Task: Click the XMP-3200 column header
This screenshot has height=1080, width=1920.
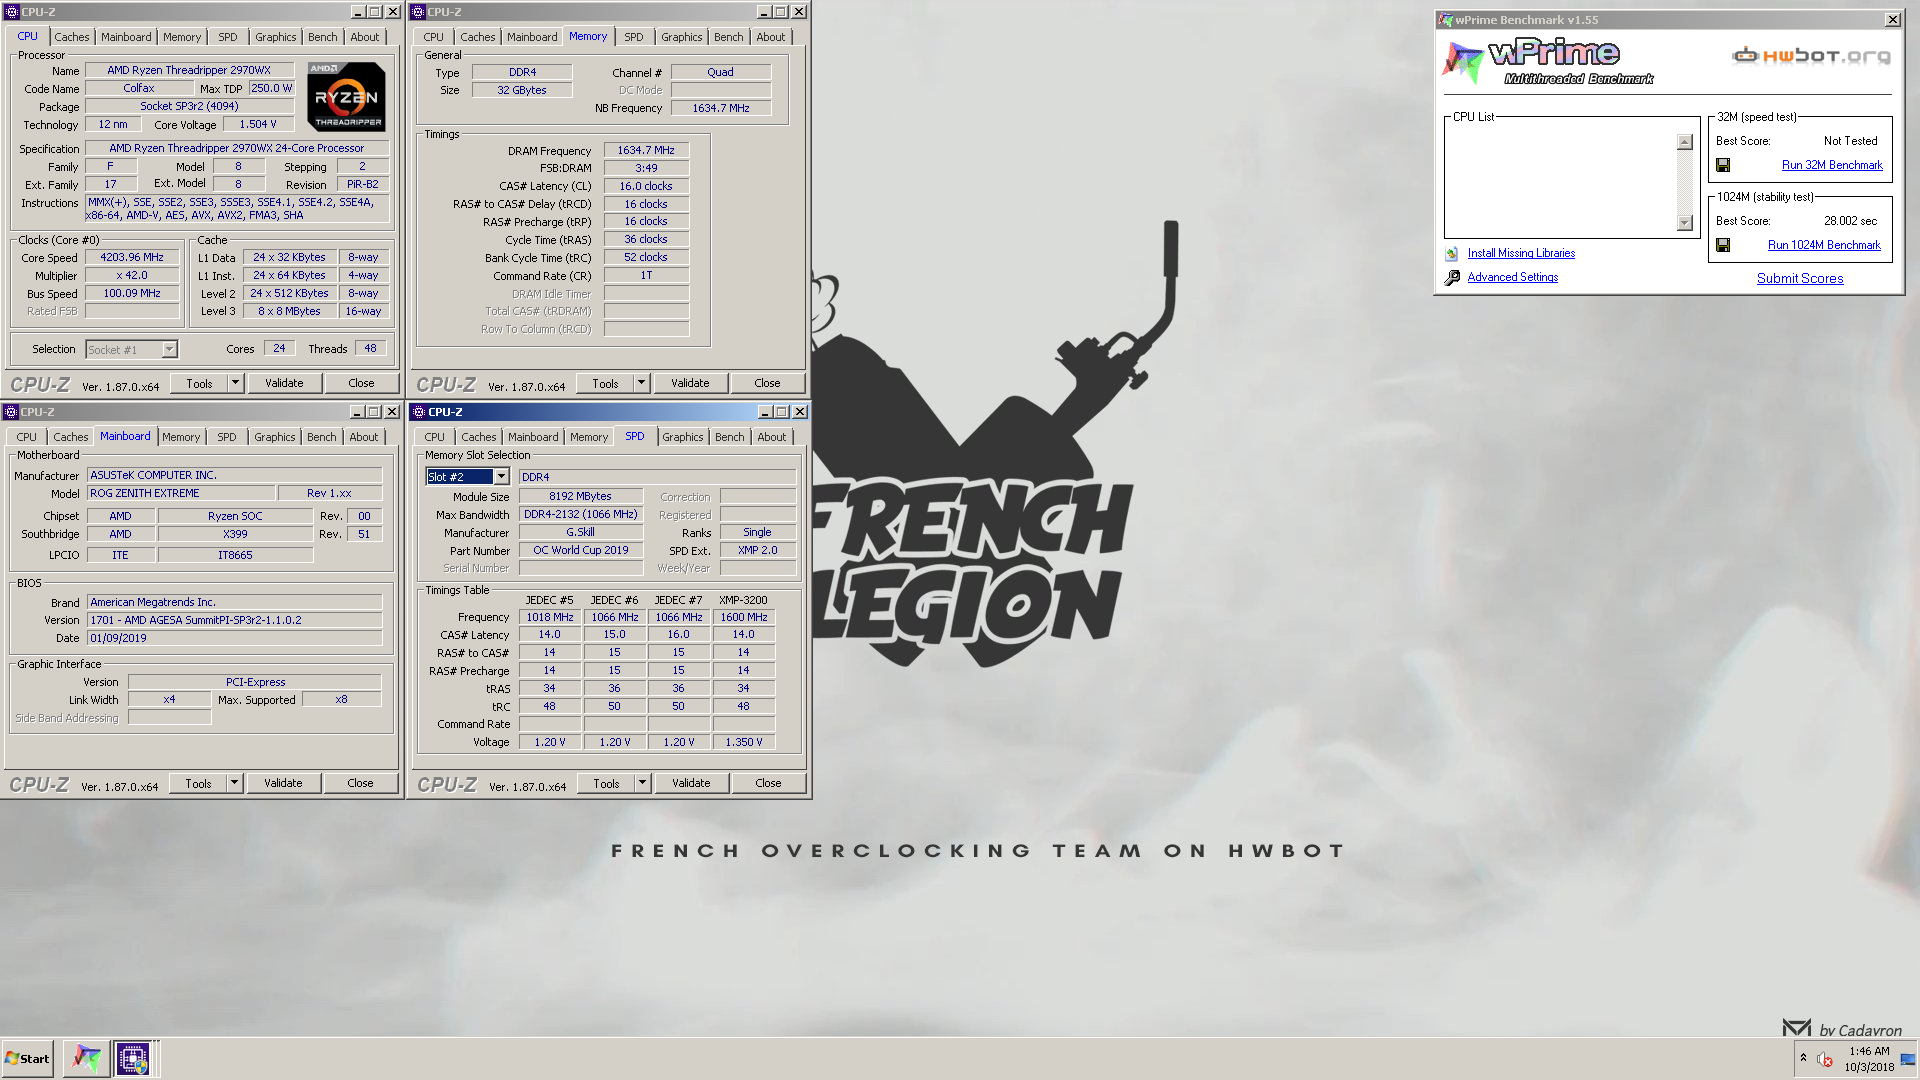Action: (743, 600)
